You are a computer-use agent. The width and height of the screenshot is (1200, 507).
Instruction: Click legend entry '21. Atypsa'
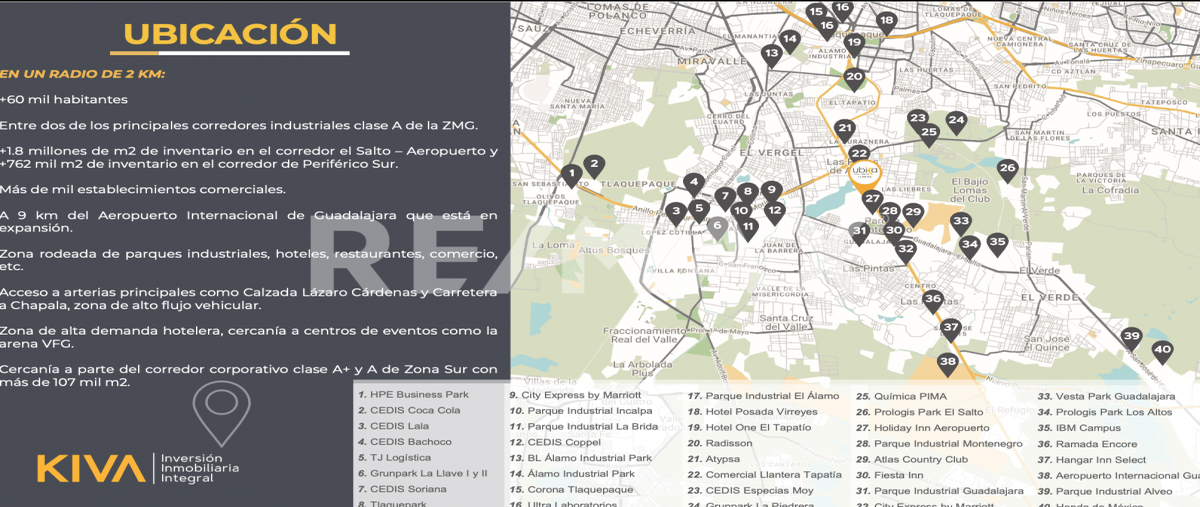(x=714, y=460)
